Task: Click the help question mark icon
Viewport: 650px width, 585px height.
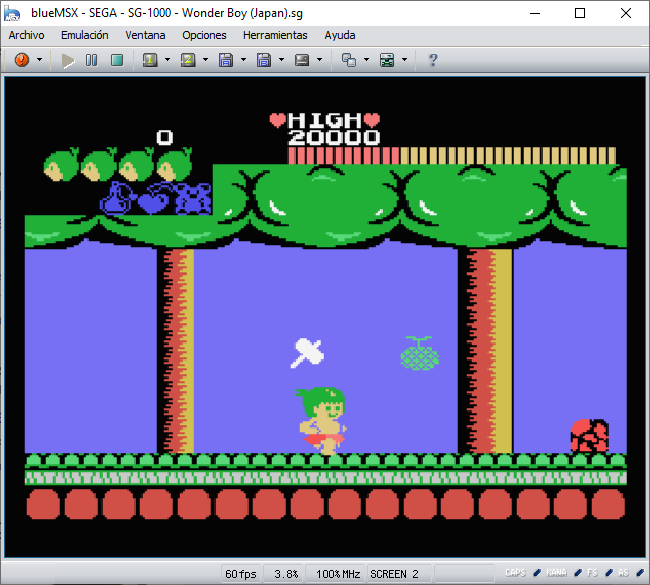Action: coord(433,60)
